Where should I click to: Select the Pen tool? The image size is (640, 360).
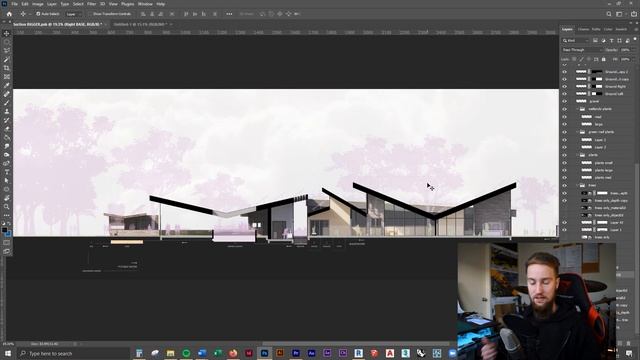(7, 163)
